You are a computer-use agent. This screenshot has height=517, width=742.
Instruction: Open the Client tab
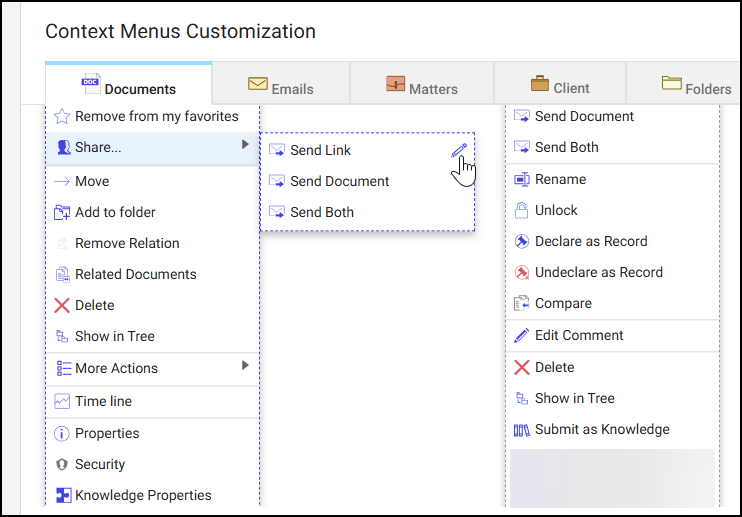point(560,84)
